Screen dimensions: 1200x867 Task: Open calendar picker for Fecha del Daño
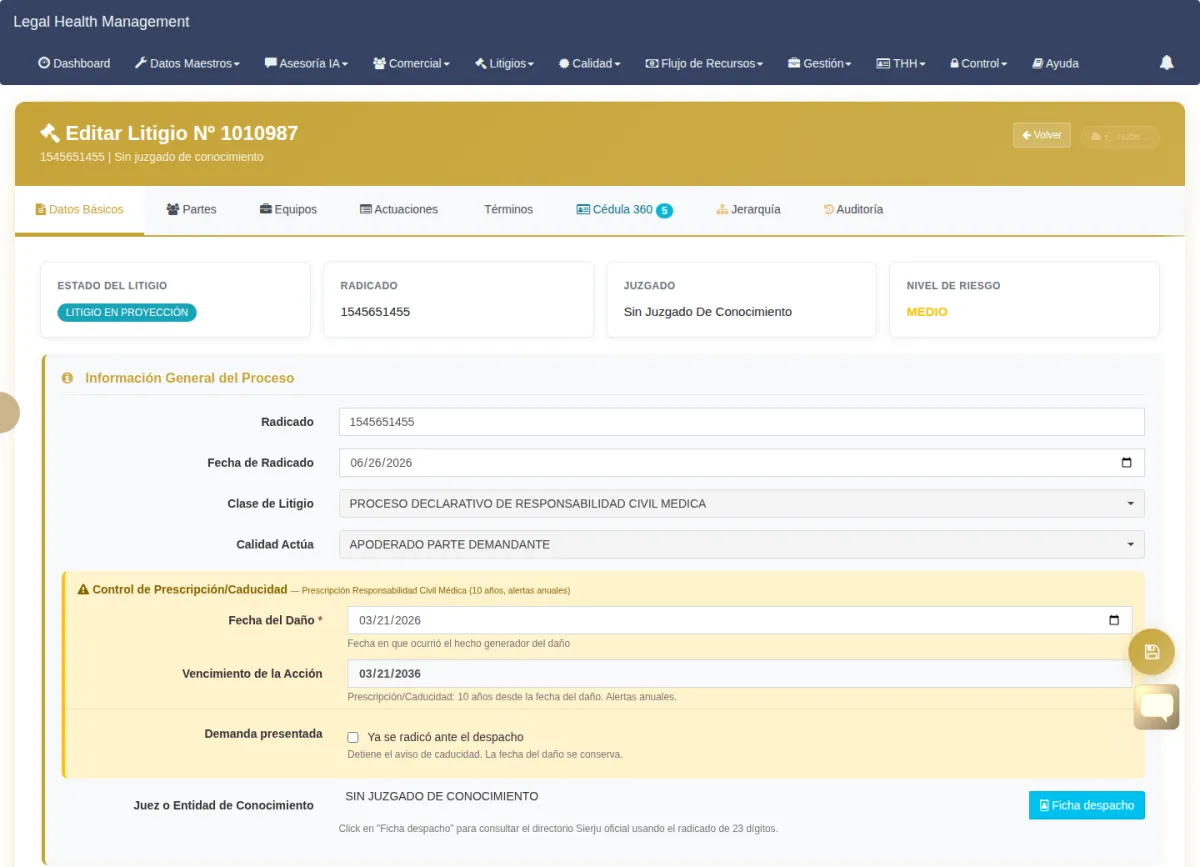pyautogui.click(x=1115, y=620)
